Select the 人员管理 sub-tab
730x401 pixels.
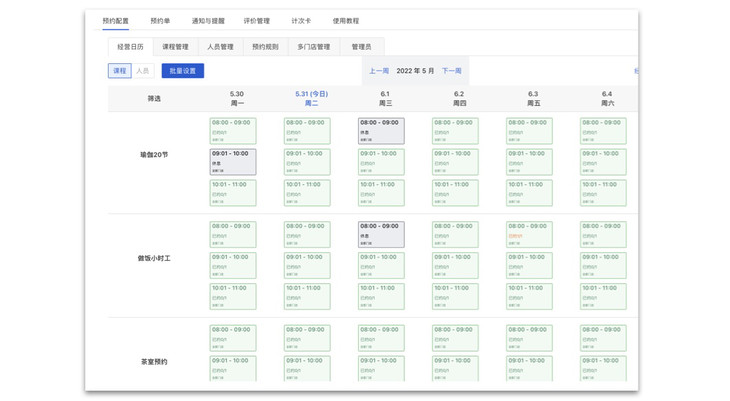click(x=221, y=47)
